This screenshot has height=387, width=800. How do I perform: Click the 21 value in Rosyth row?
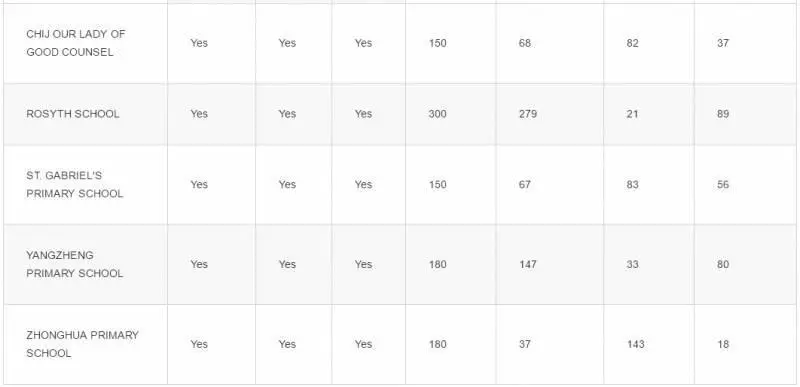click(632, 114)
